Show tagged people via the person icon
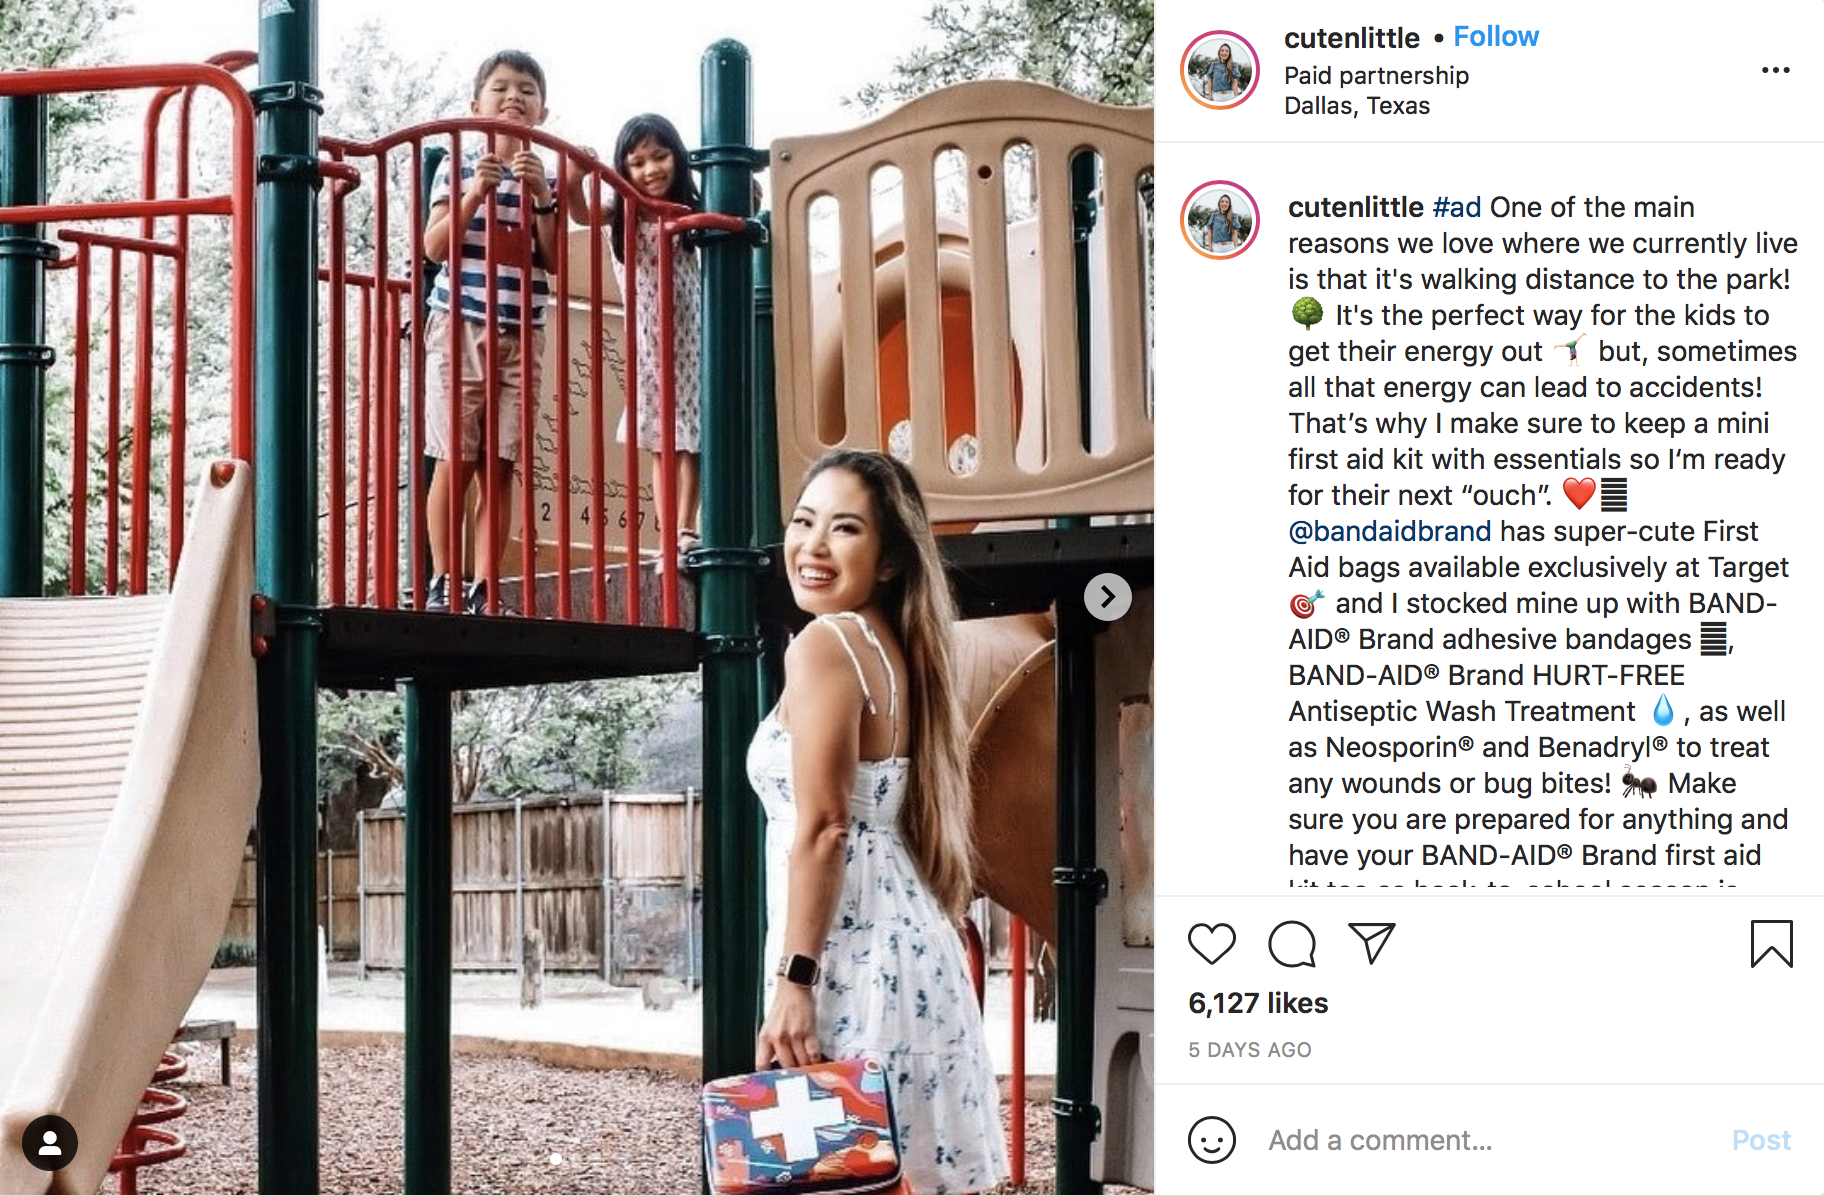Screen dimensions: 1824x1196 tap(50, 1142)
